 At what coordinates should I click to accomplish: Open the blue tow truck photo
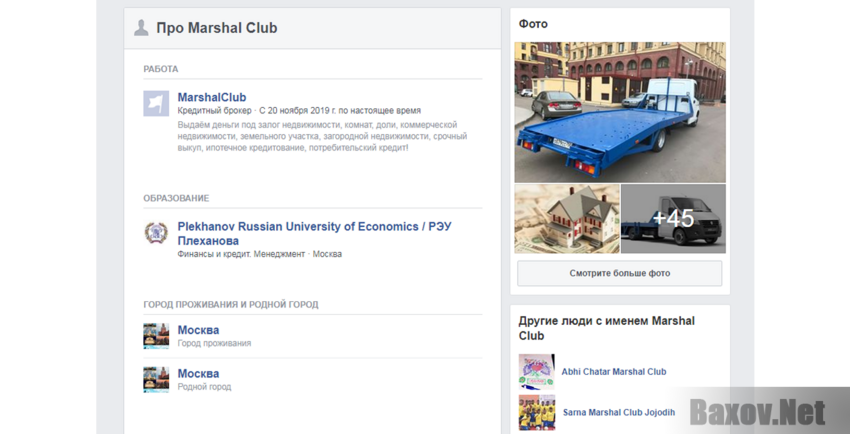[620, 112]
